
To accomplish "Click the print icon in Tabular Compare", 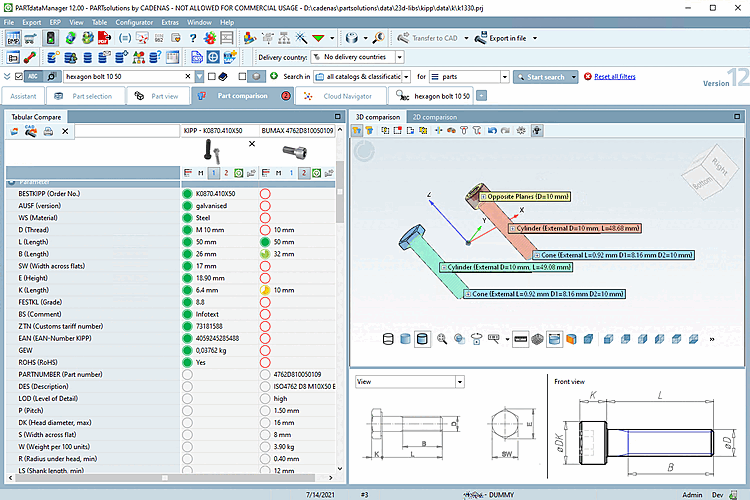I will pyautogui.click(x=47, y=131).
